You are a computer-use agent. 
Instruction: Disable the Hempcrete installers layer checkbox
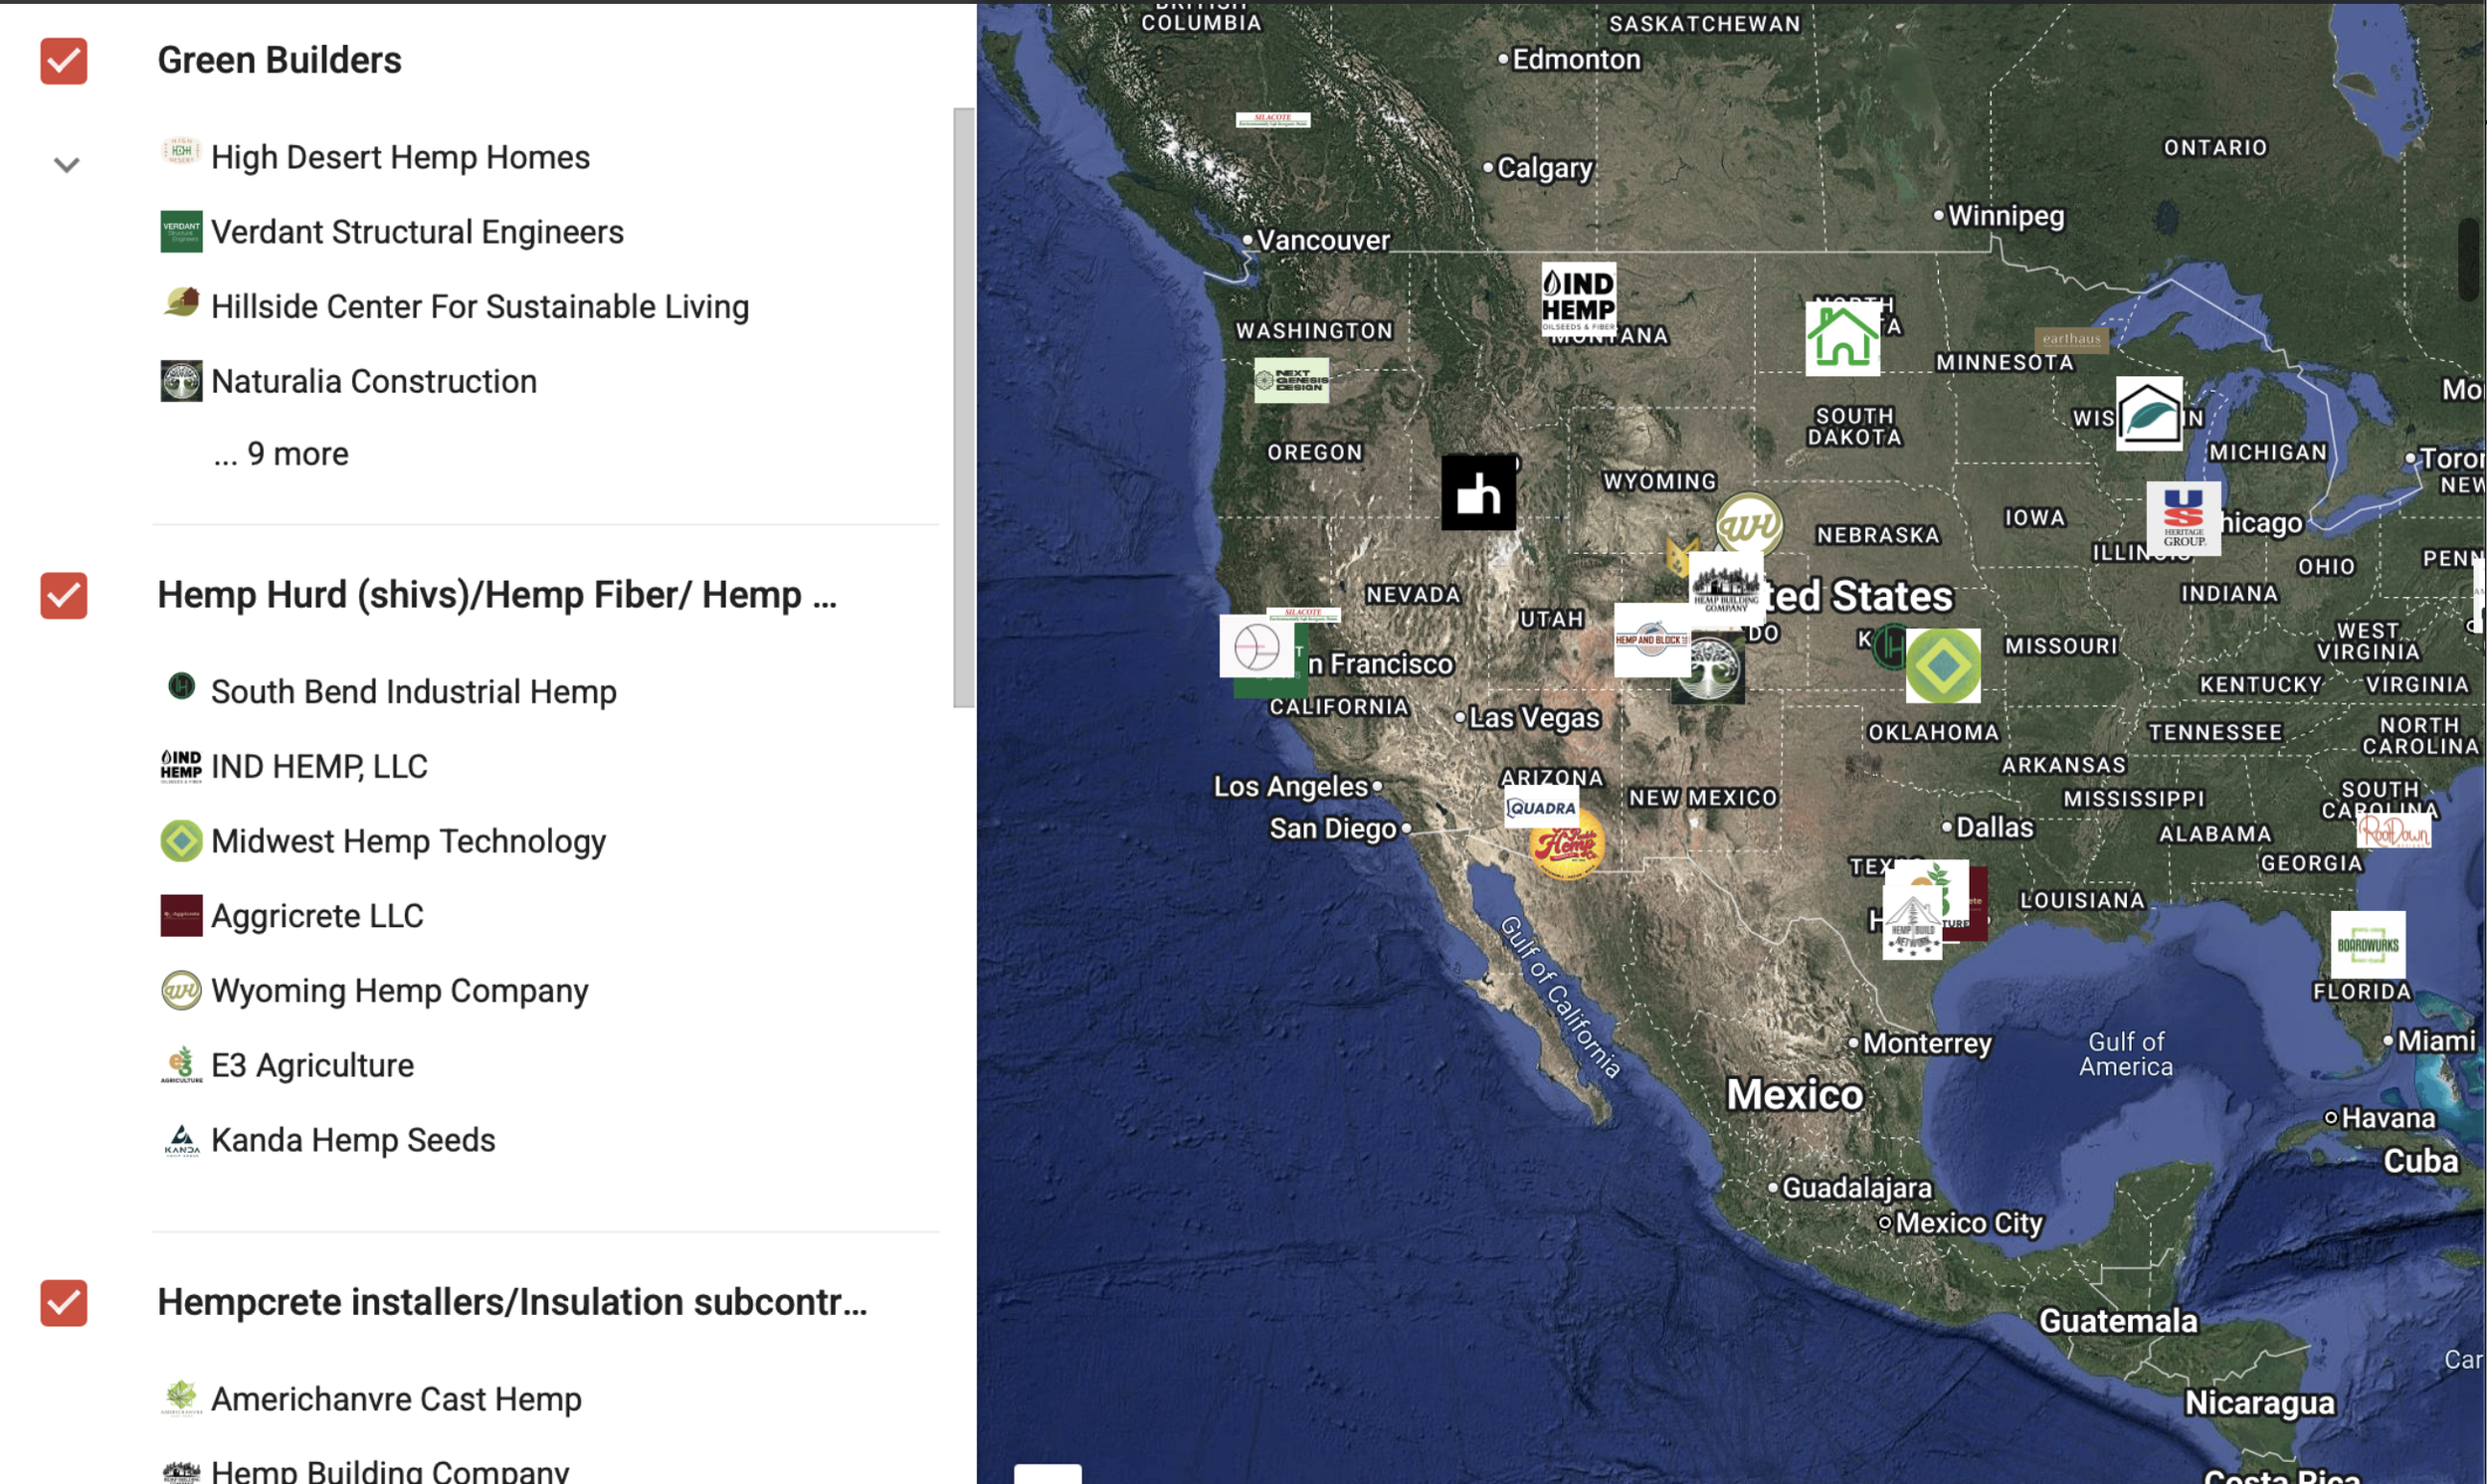[64, 1303]
